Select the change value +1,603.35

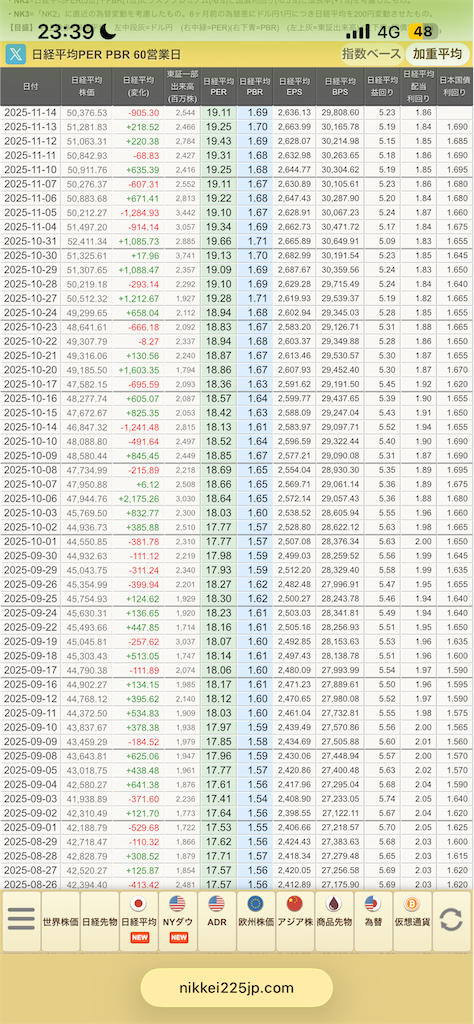tap(139, 369)
